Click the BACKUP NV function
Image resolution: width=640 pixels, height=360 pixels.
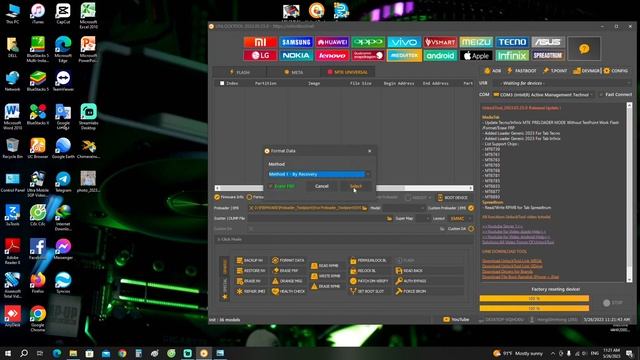pyautogui.click(x=250, y=260)
